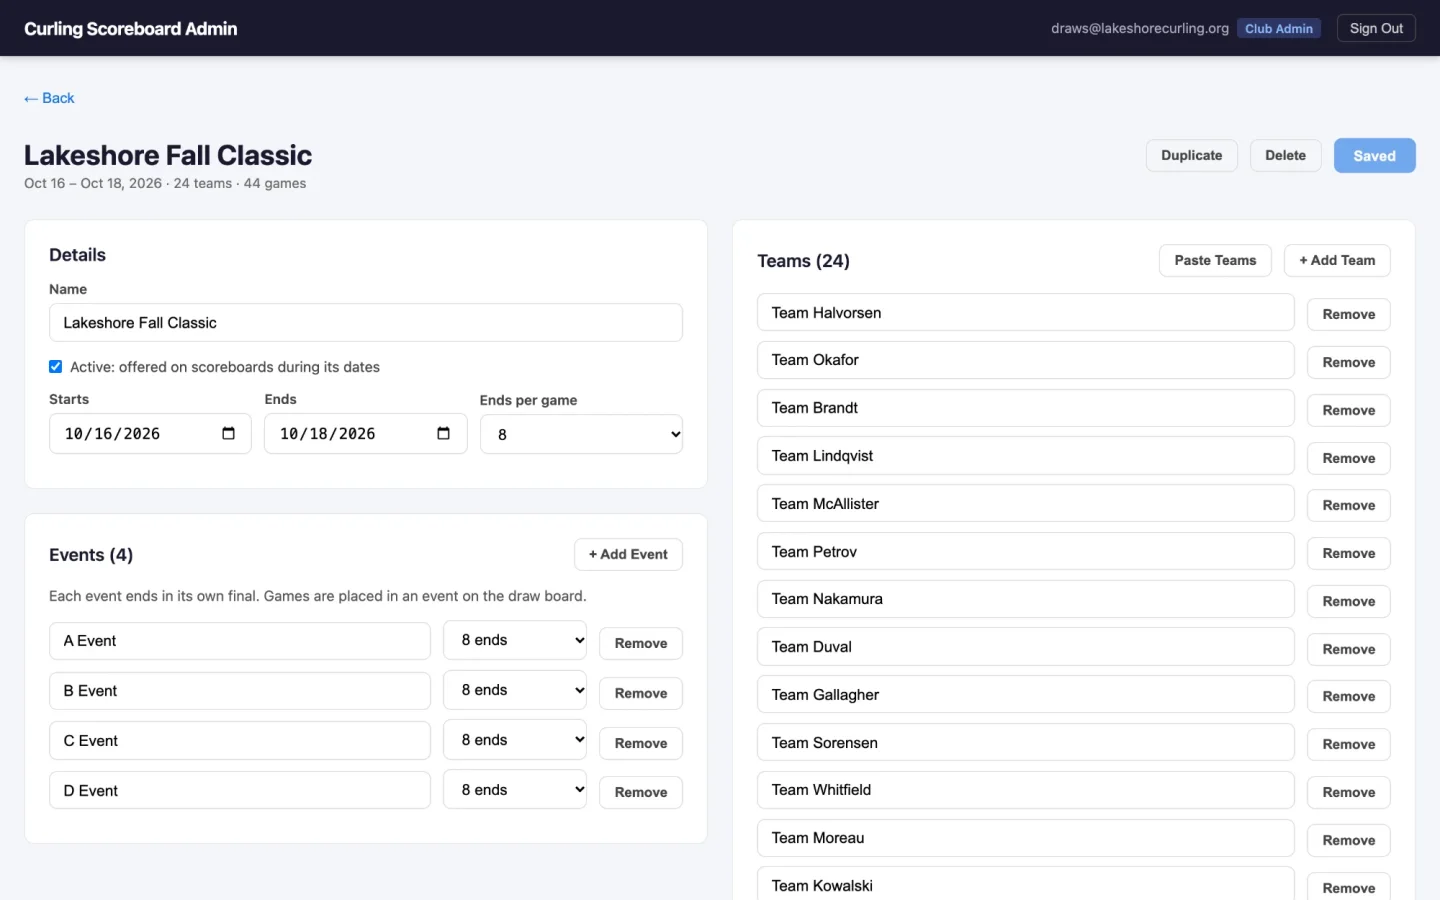Open the Starts date calendar picker icon
This screenshot has width=1440, height=900.
pyautogui.click(x=228, y=433)
